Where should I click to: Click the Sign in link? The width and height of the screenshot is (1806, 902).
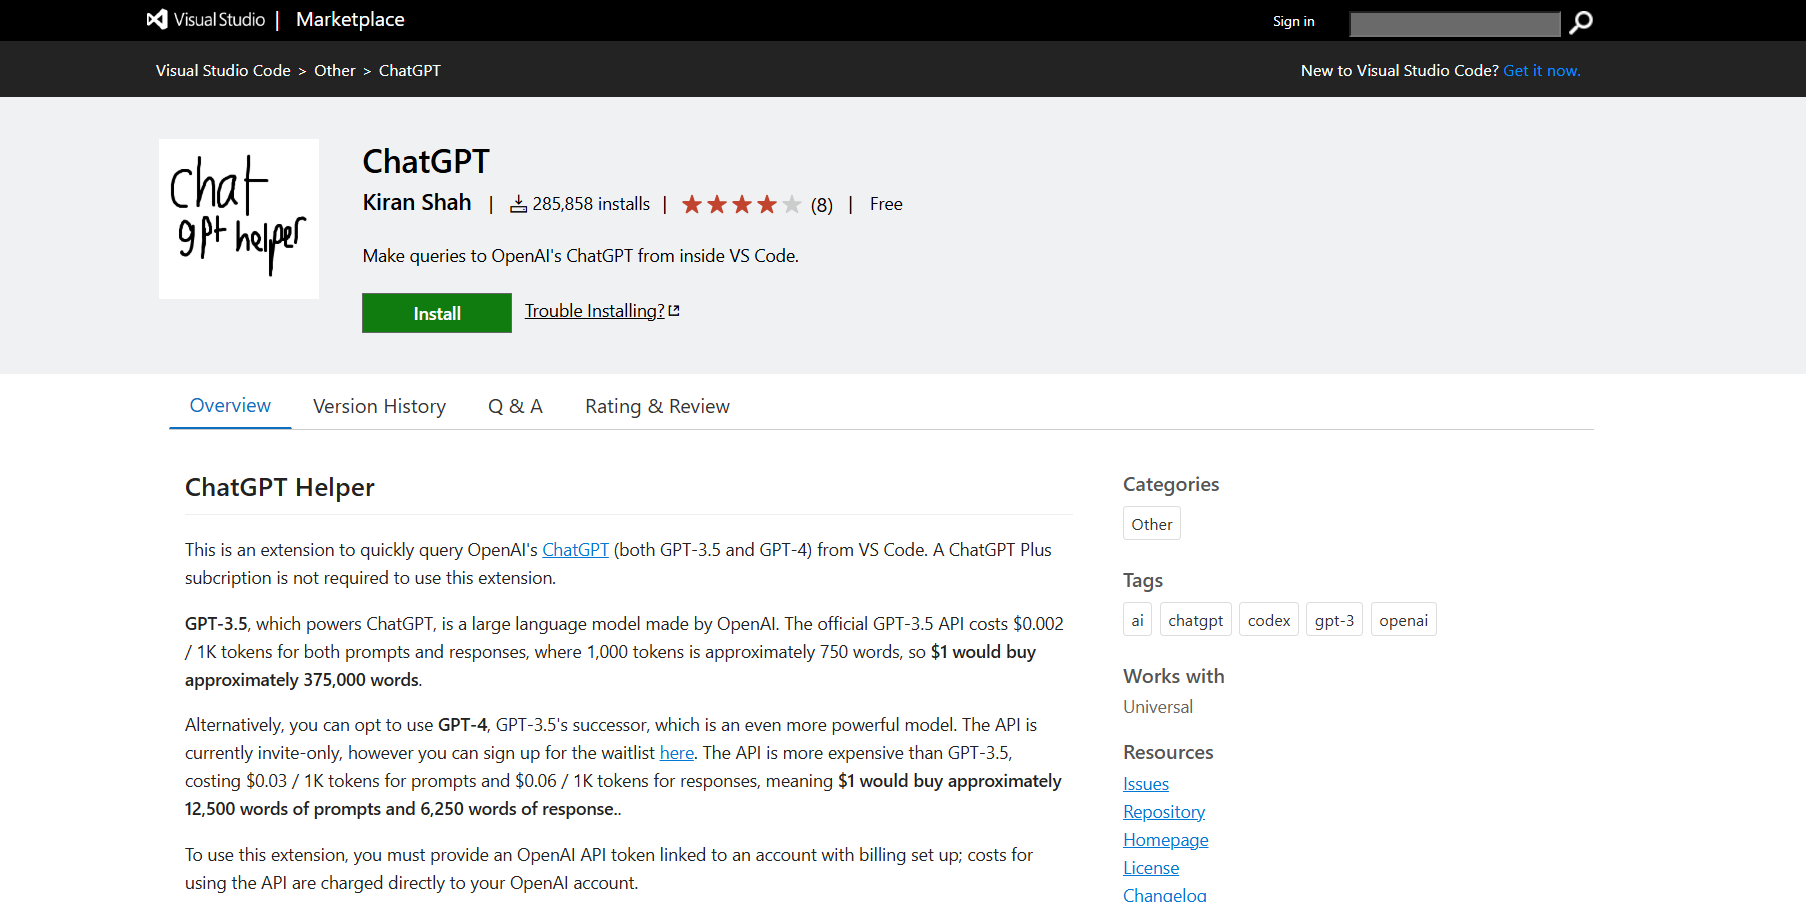[1293, 21]
